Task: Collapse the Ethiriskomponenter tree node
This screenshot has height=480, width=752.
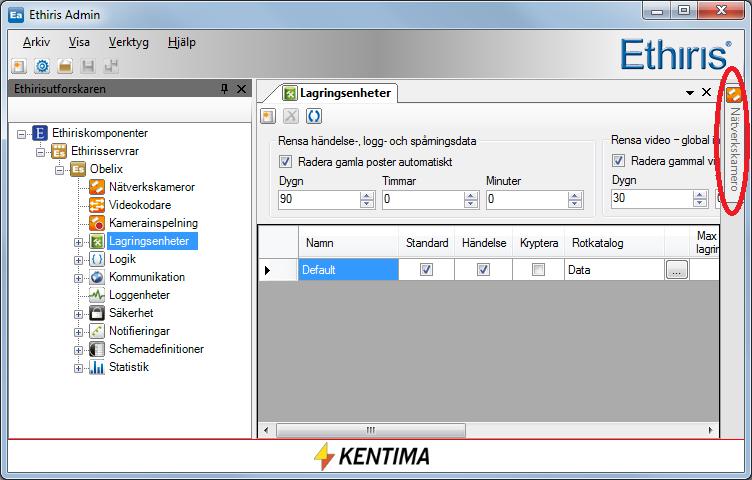Action: point(21,134)
